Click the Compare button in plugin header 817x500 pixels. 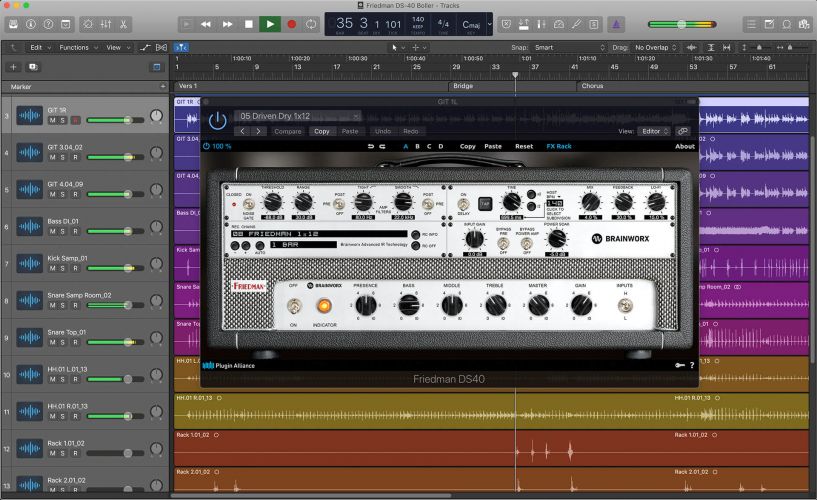(288, 131)
